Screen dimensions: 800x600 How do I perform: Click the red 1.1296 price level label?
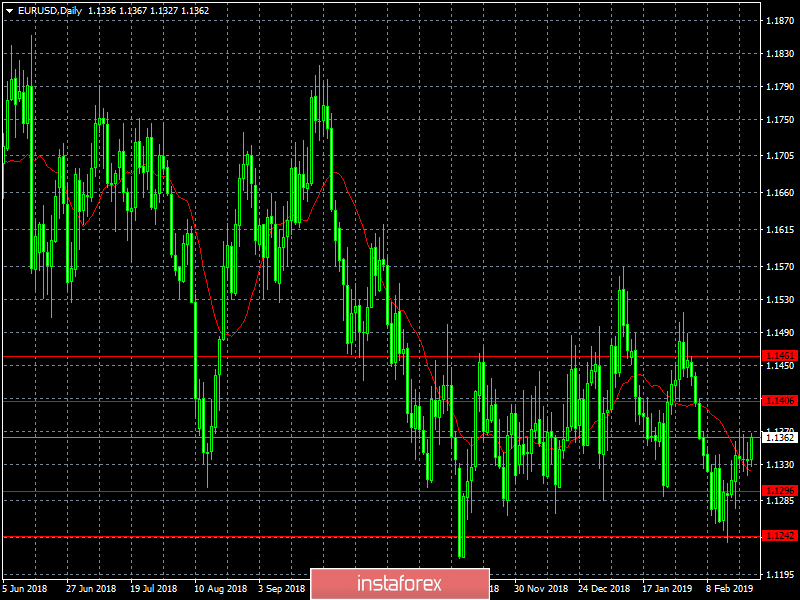click(x=780, y=490)
